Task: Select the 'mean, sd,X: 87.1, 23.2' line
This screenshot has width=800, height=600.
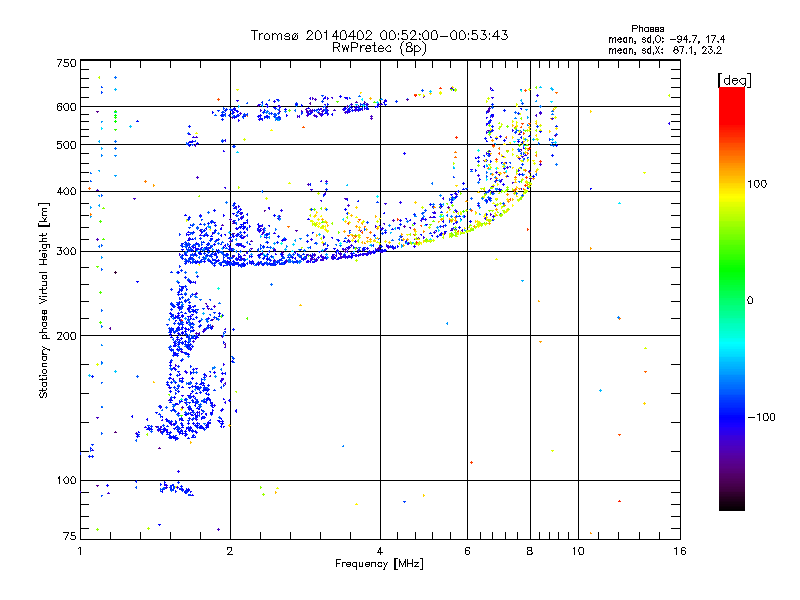Action: 665,51
